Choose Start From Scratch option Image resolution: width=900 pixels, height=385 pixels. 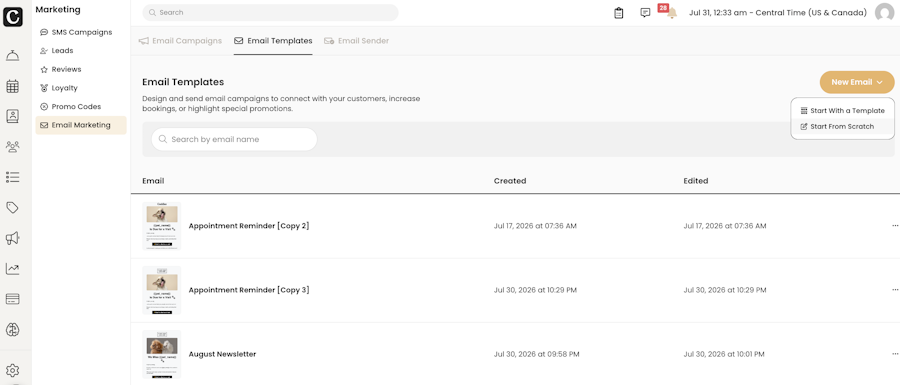(842, 126)
